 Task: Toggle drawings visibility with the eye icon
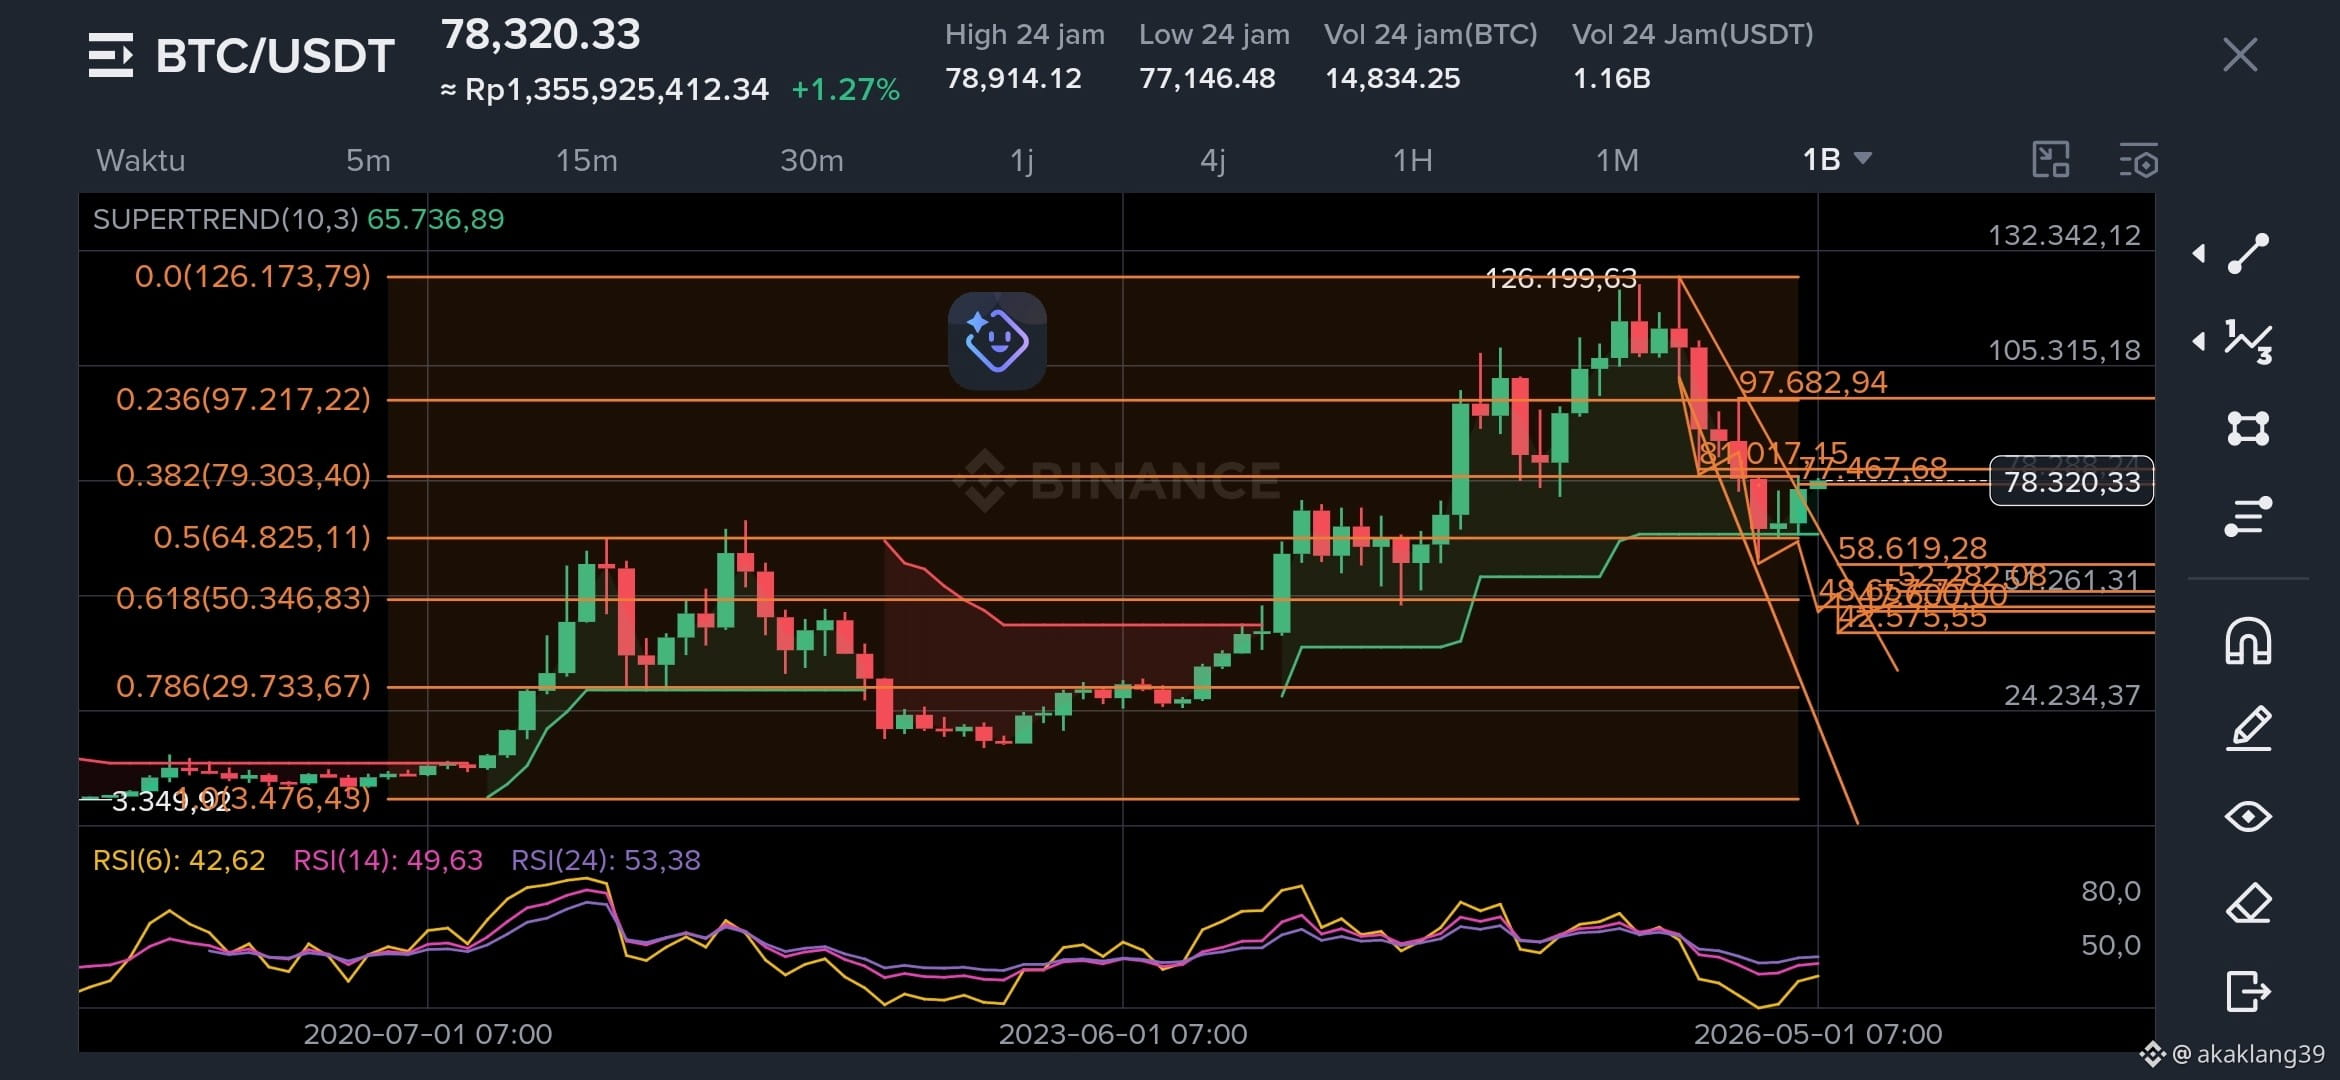tap(2248, 817)
